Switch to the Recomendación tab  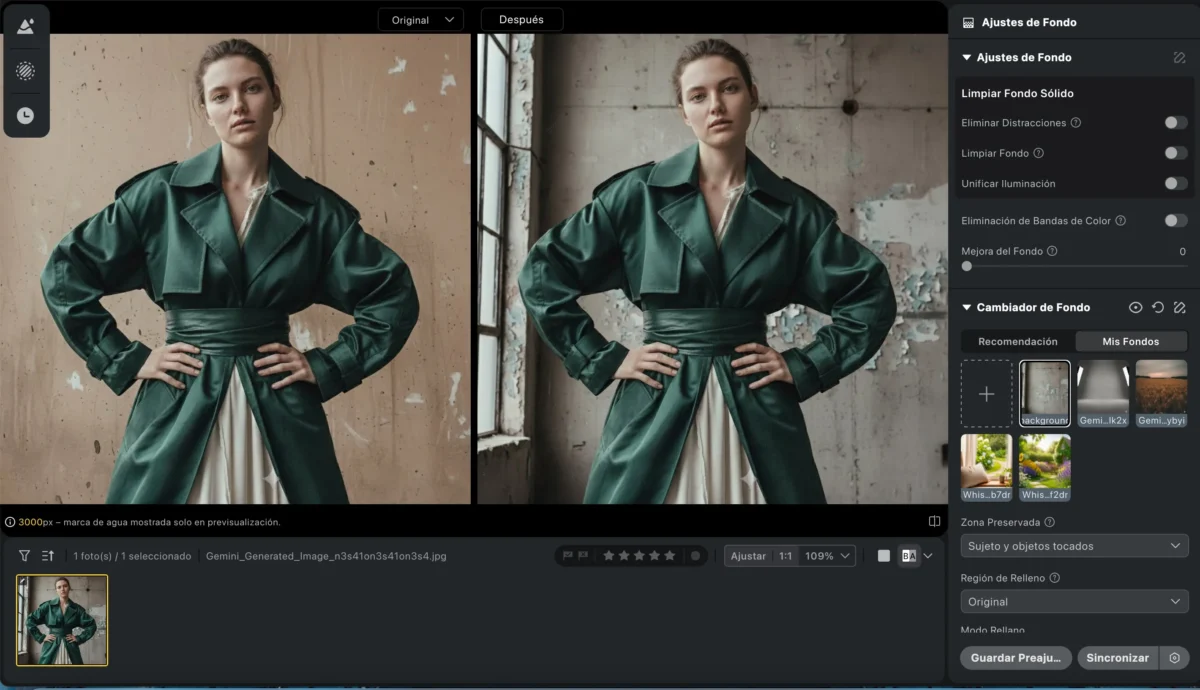1017,341
